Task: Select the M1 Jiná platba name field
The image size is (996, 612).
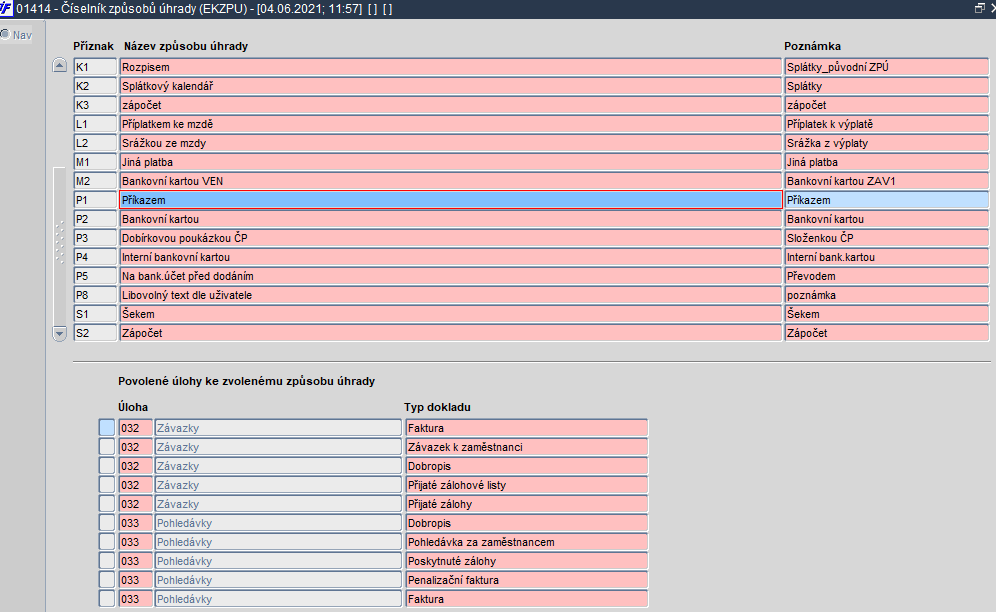Action: 450,162
